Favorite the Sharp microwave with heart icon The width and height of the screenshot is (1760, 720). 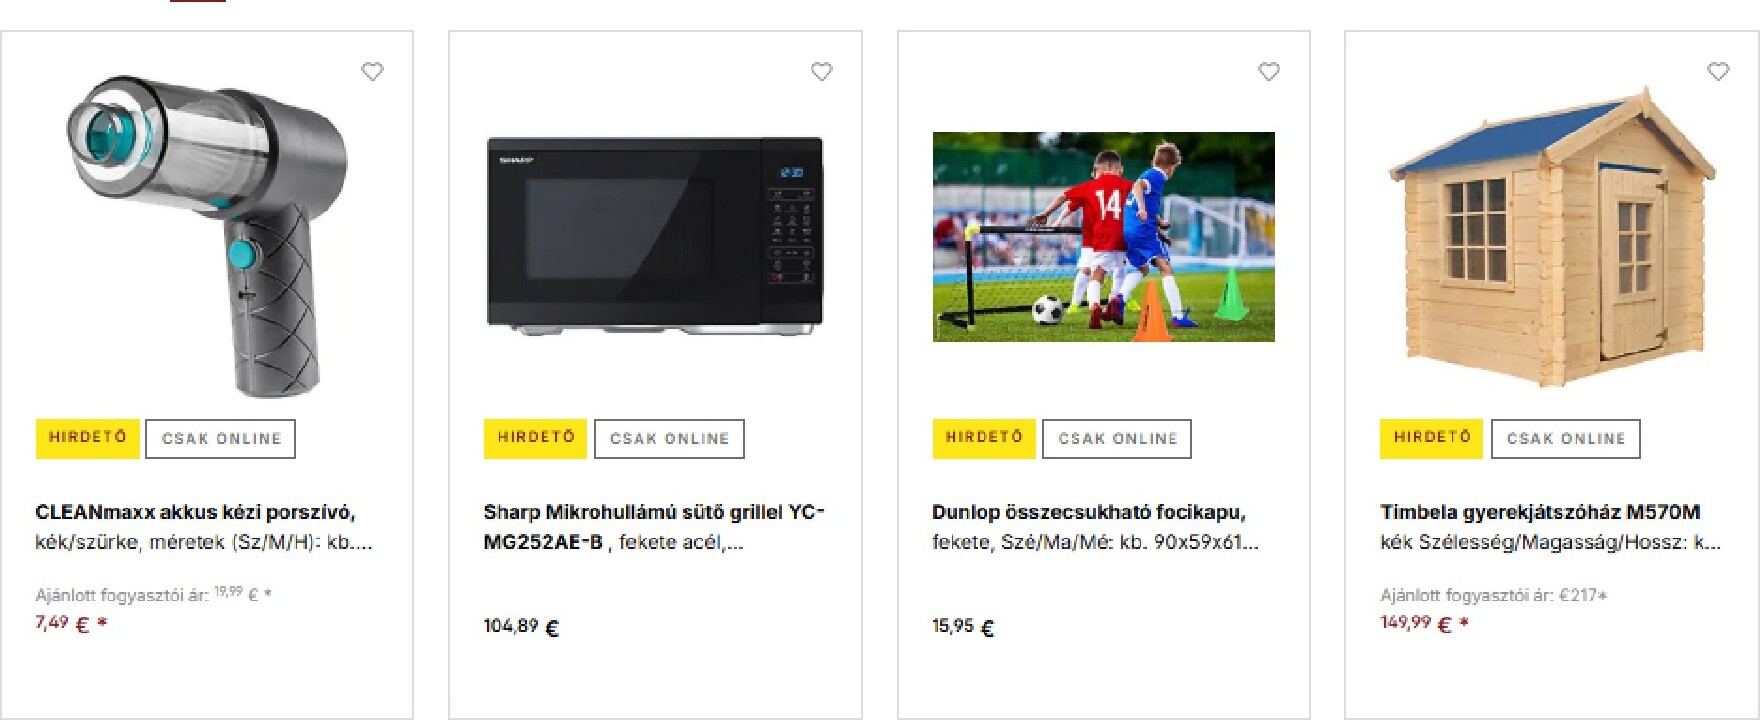pos(821,72)
